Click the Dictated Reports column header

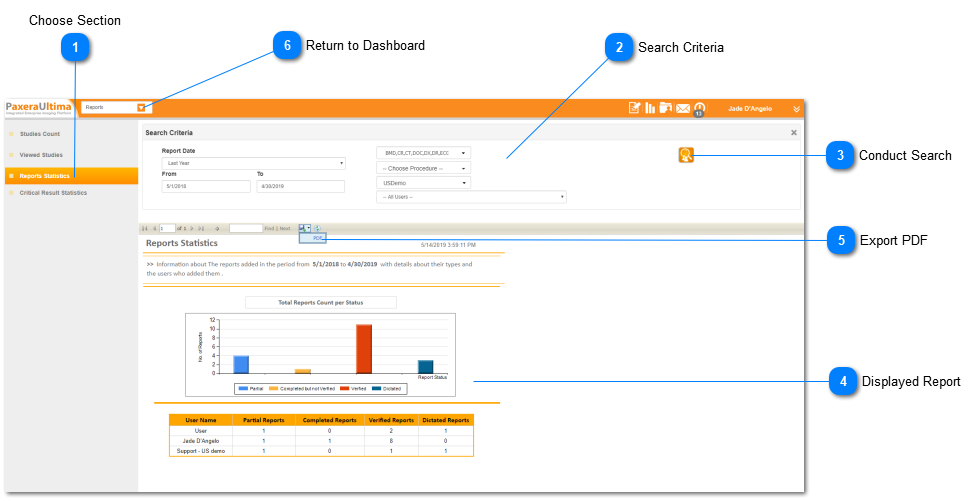[x=446, y=421]
